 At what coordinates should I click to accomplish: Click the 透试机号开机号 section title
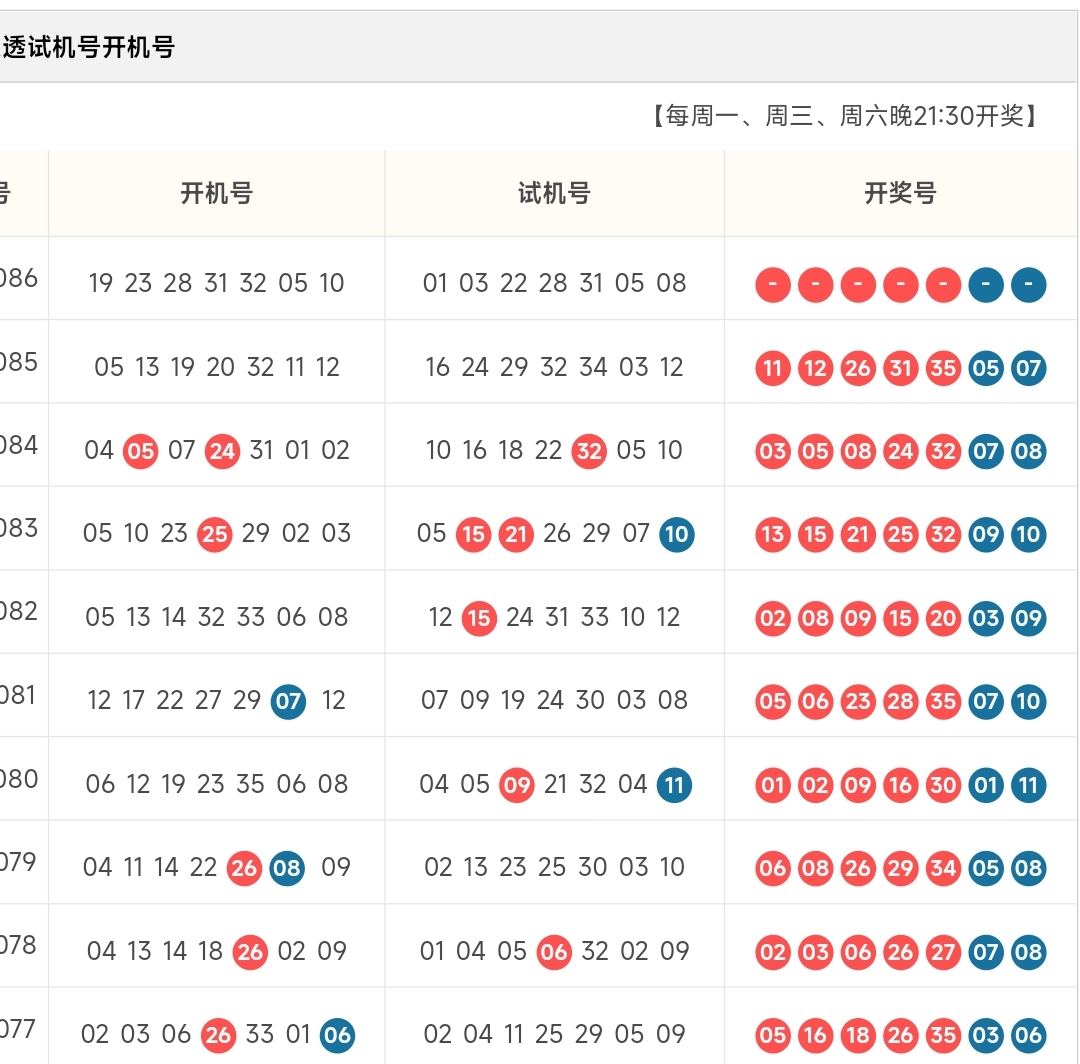[88, 48]
